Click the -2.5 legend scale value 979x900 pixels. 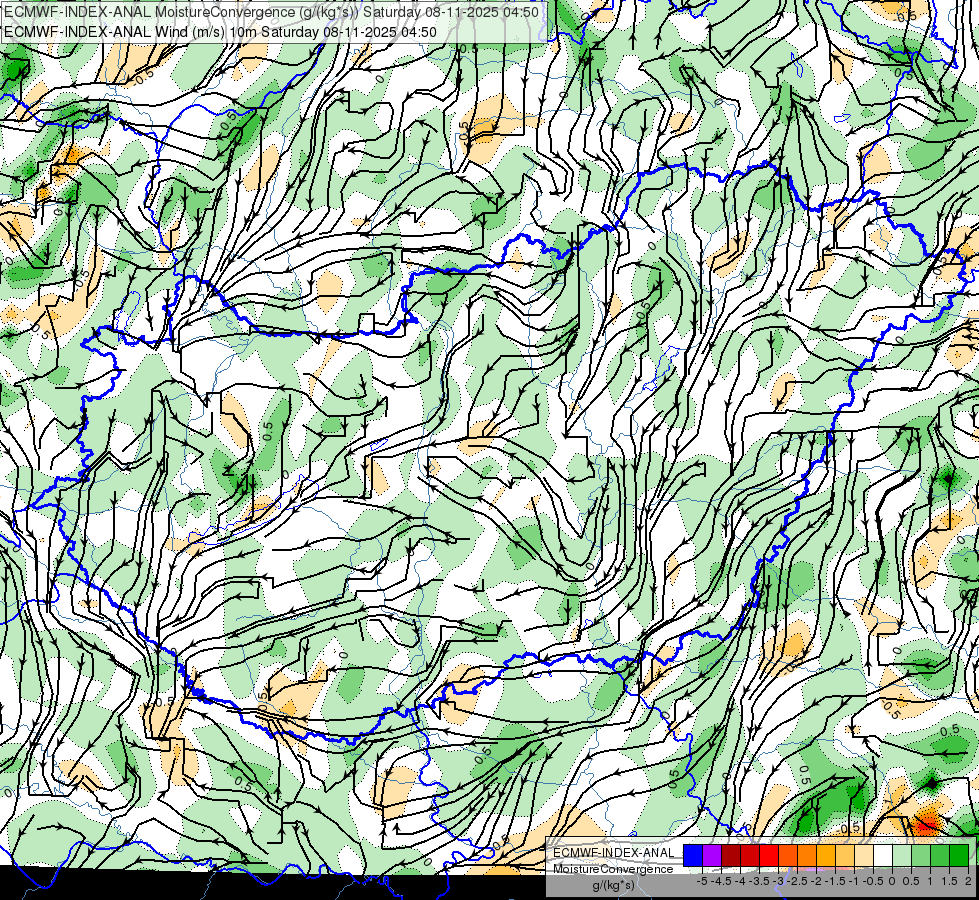797,881
